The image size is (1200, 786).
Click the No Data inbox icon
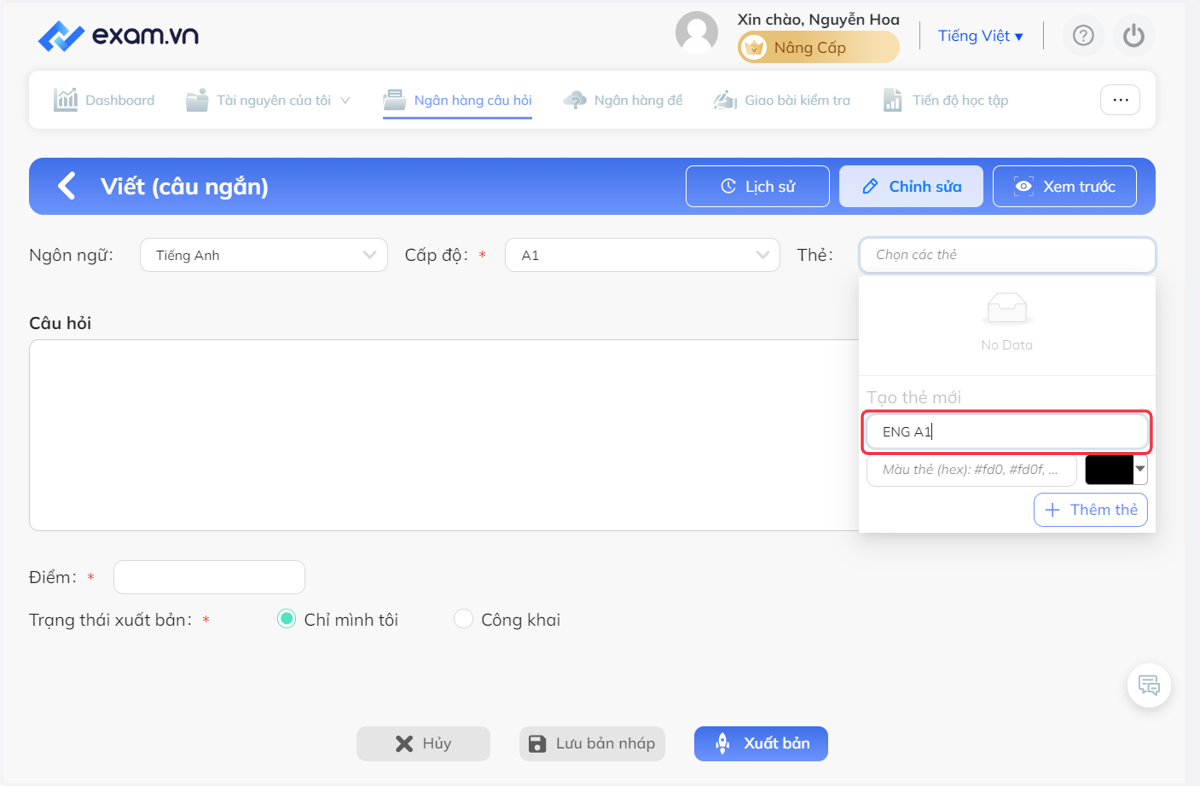[x=1007, y=309]
